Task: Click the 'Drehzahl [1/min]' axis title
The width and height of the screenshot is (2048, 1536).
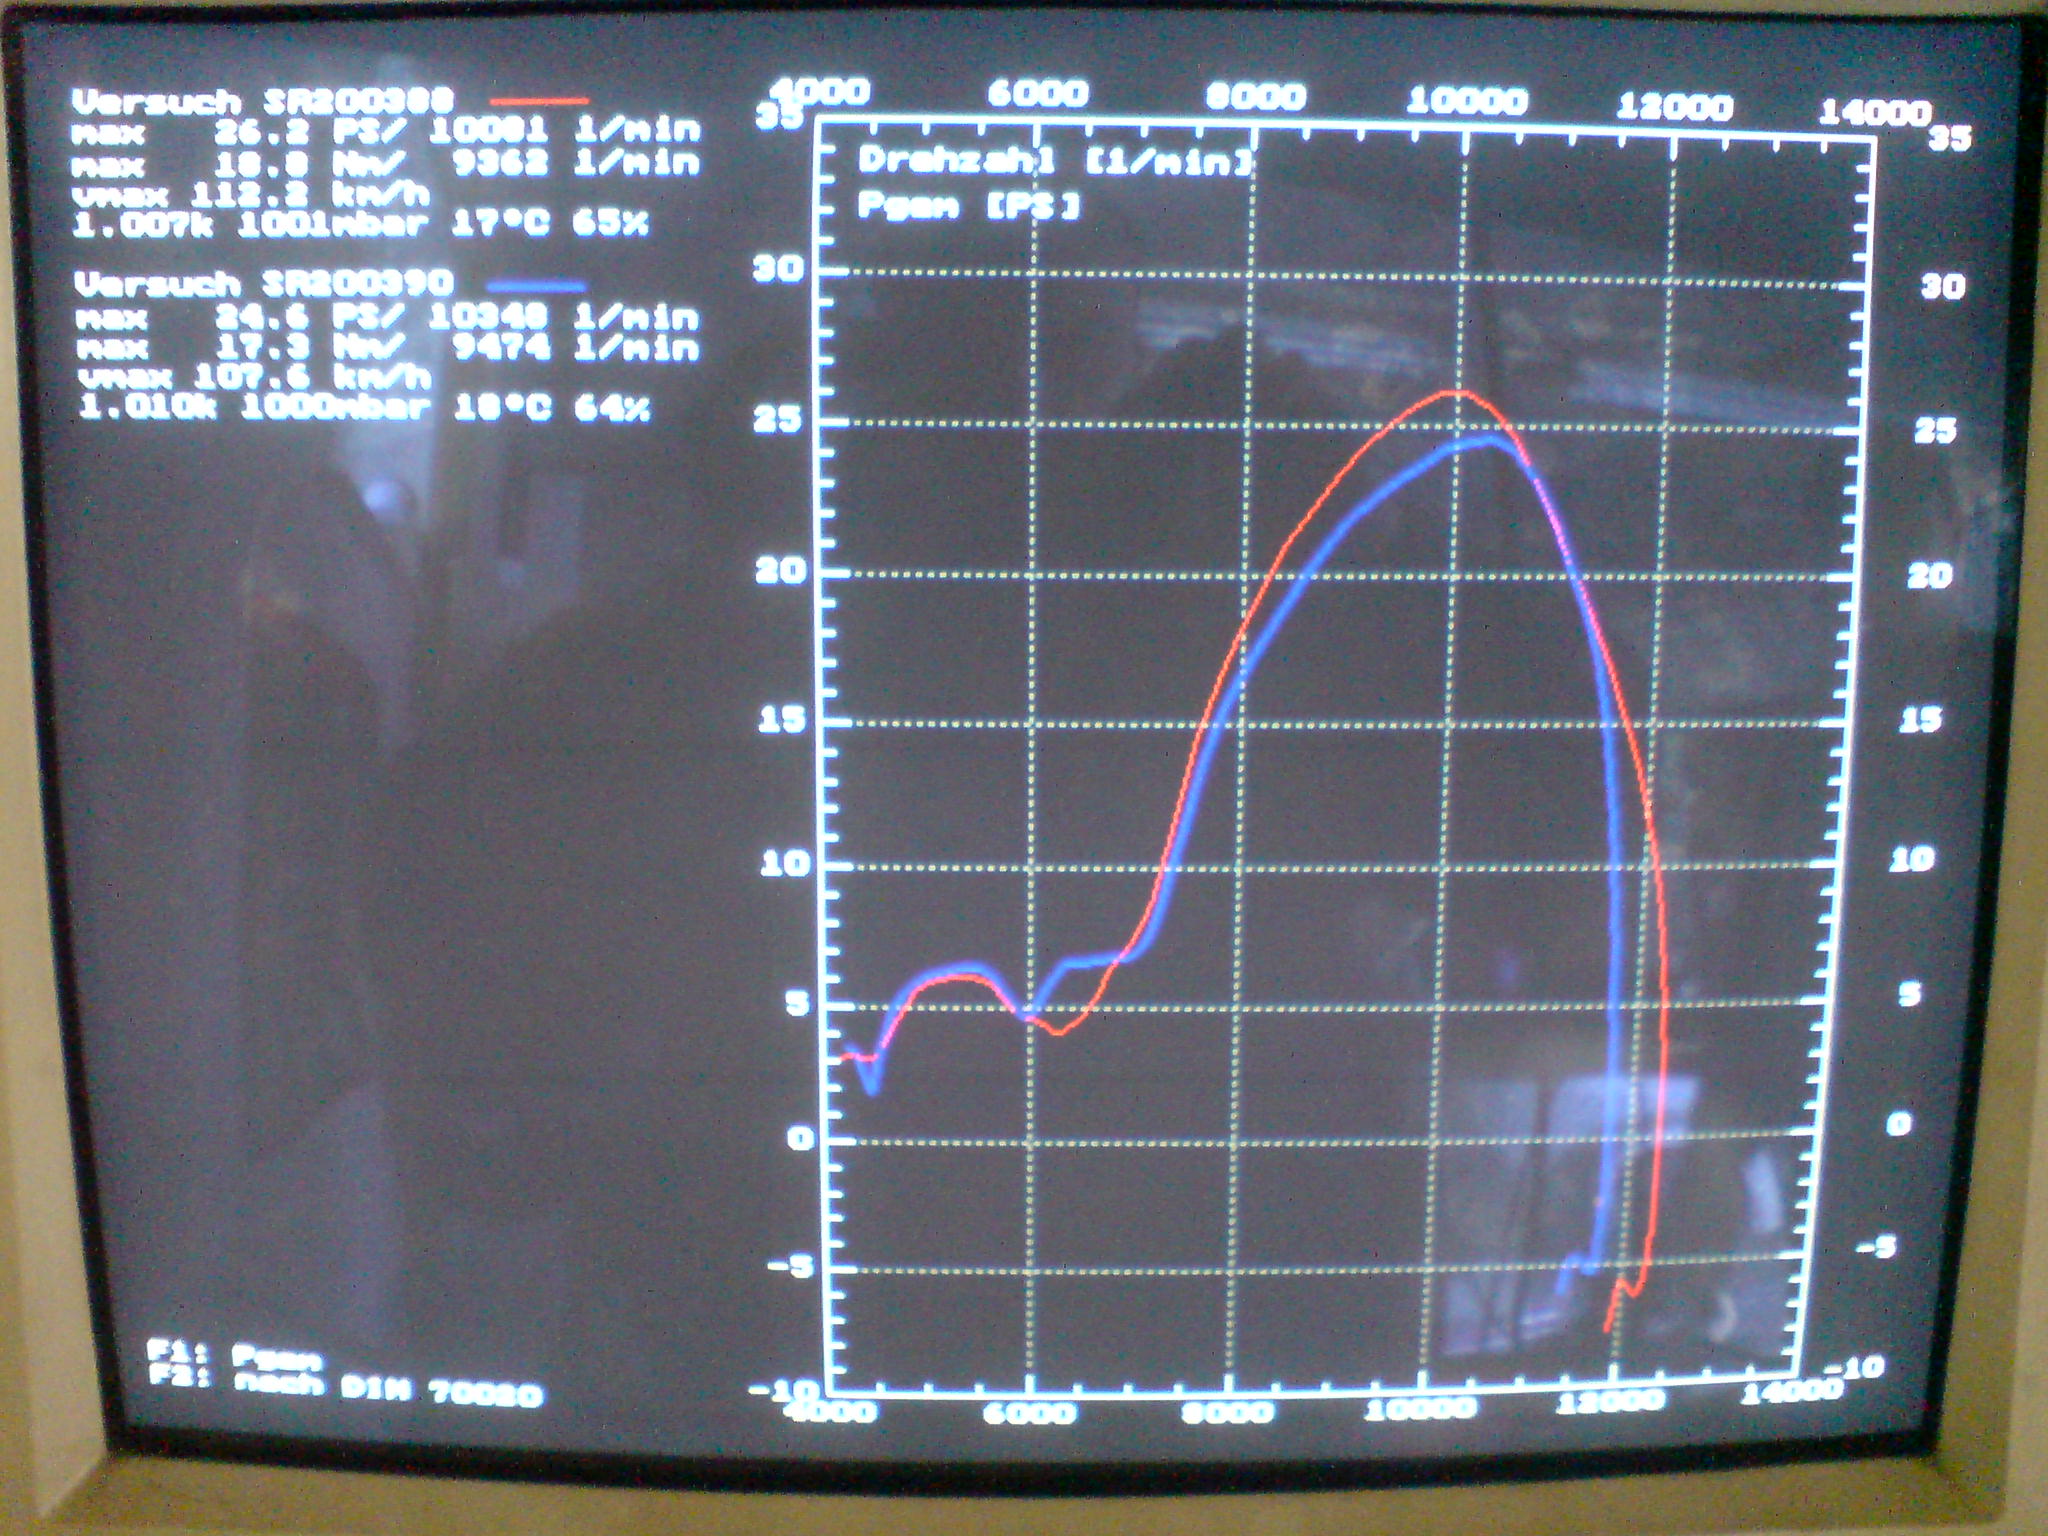Action: 1055,160
